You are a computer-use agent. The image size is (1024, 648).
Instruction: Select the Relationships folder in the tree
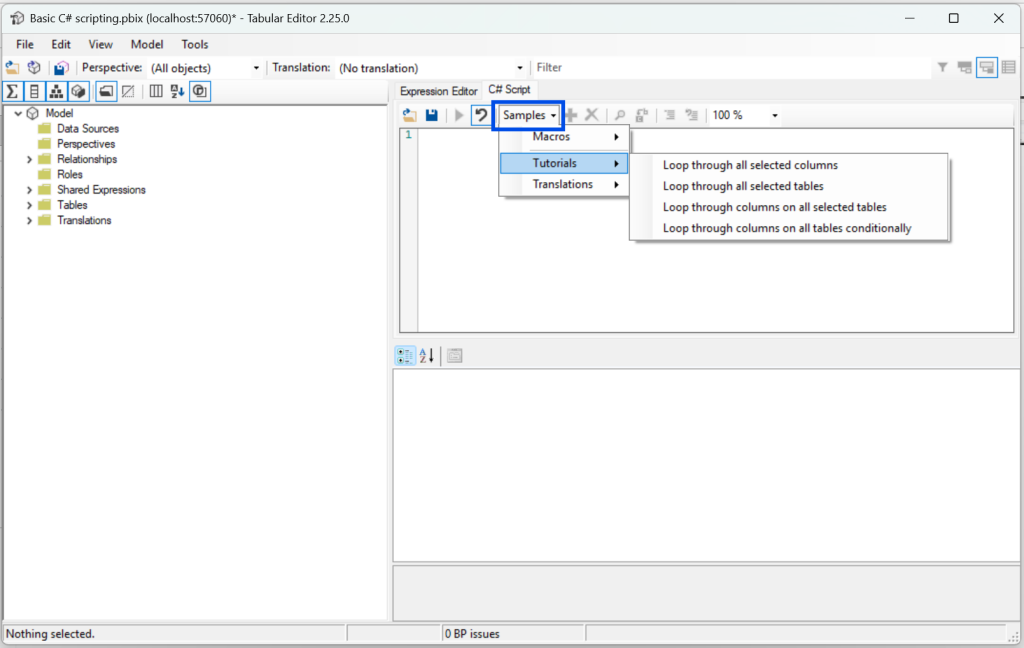pos(86,159)
